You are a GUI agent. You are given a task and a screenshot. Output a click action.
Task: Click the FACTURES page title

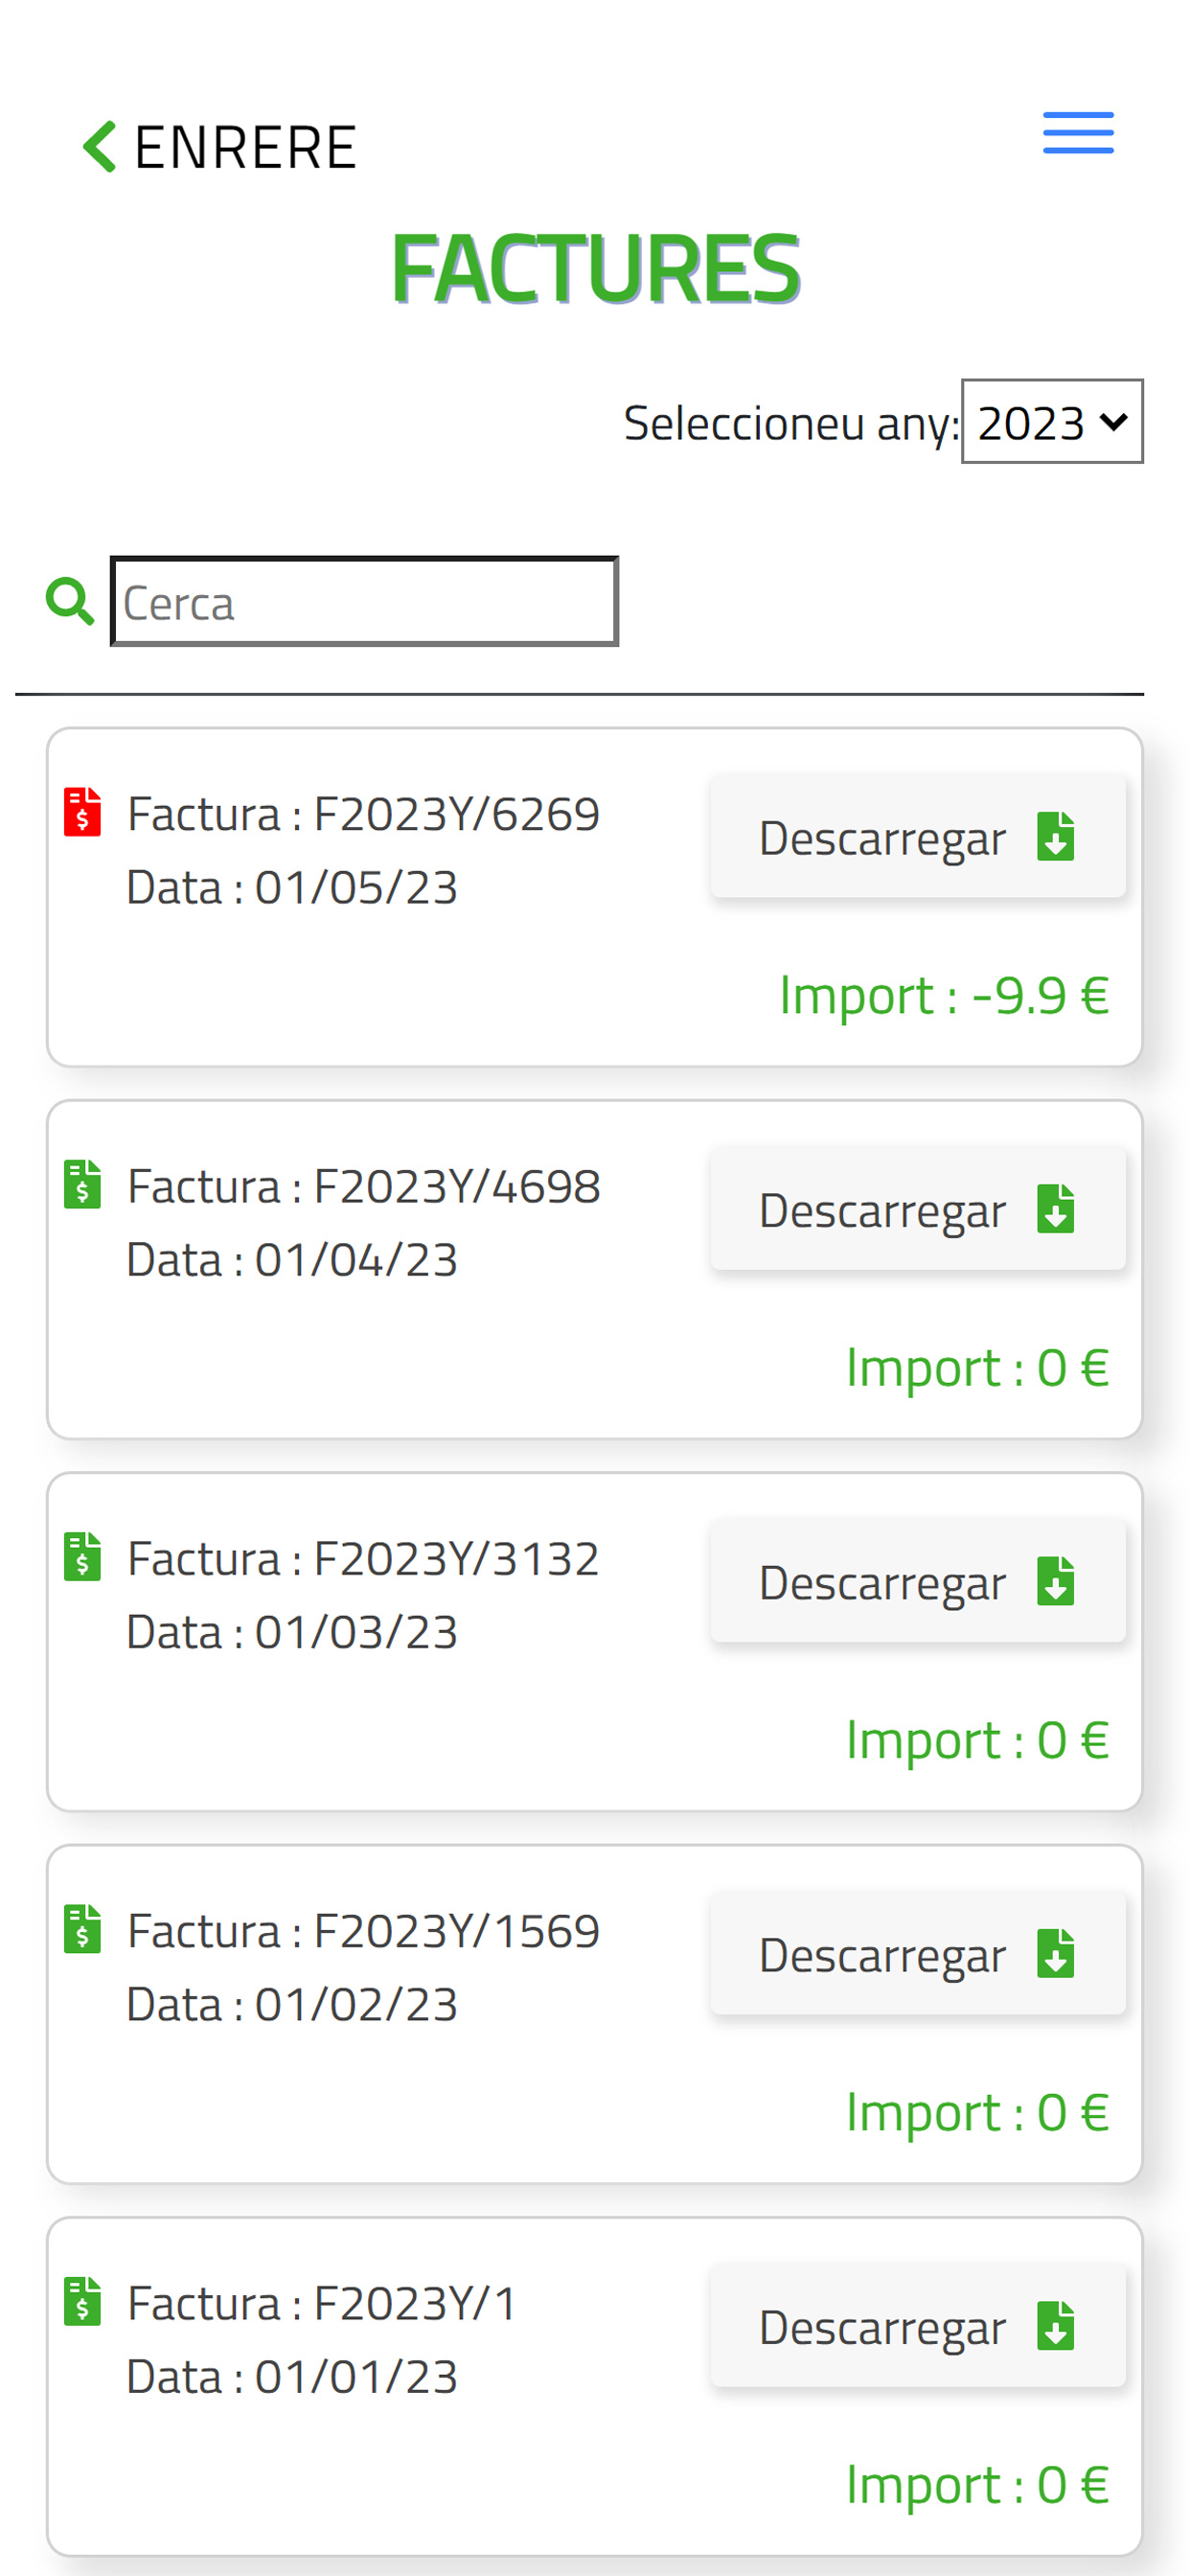(x=595, y=268)
